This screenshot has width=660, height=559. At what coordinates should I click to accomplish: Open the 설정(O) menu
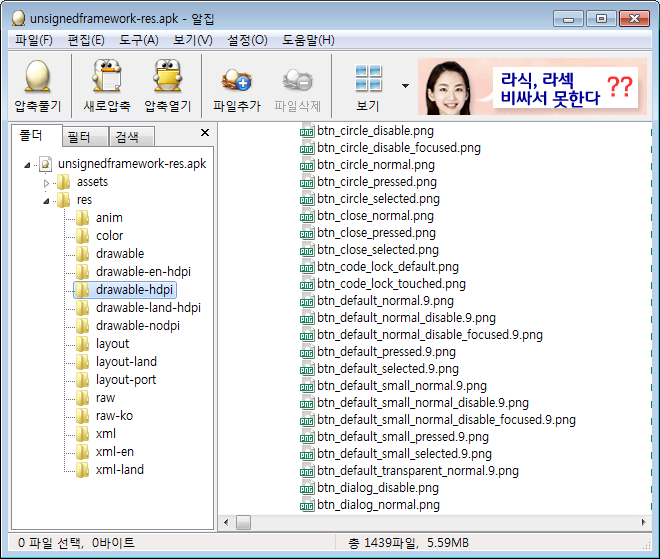(247, 40)
